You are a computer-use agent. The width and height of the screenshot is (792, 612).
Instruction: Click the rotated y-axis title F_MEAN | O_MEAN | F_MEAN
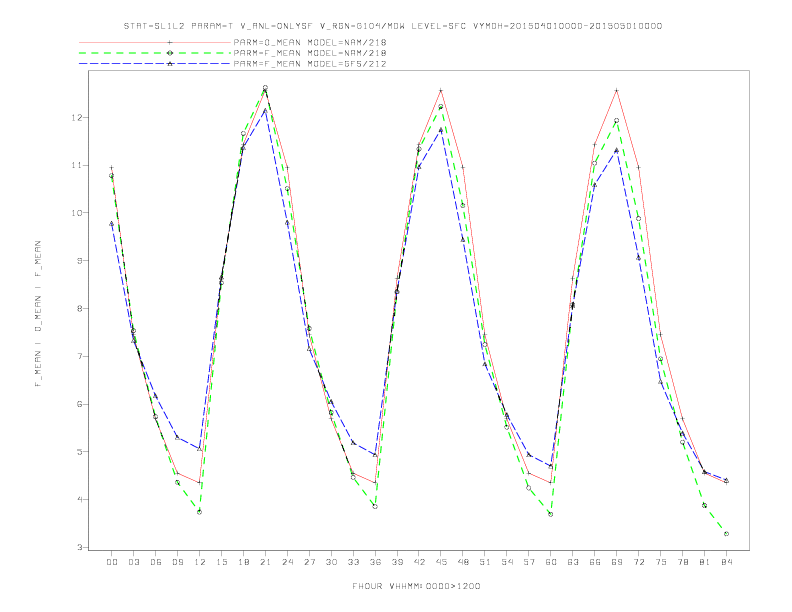pos(38,314)
